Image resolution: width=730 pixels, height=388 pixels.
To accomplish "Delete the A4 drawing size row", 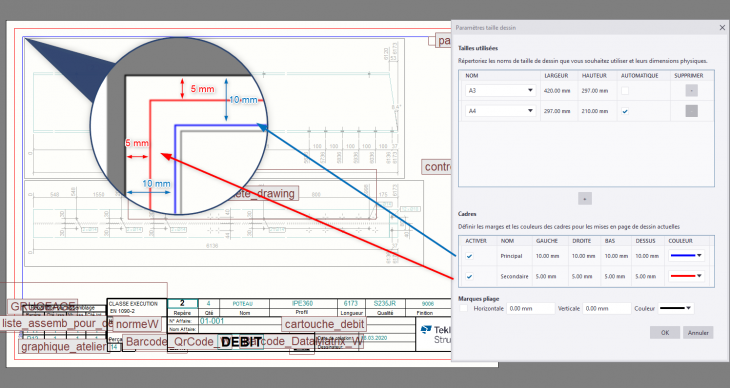I will (x=691, y=111).
